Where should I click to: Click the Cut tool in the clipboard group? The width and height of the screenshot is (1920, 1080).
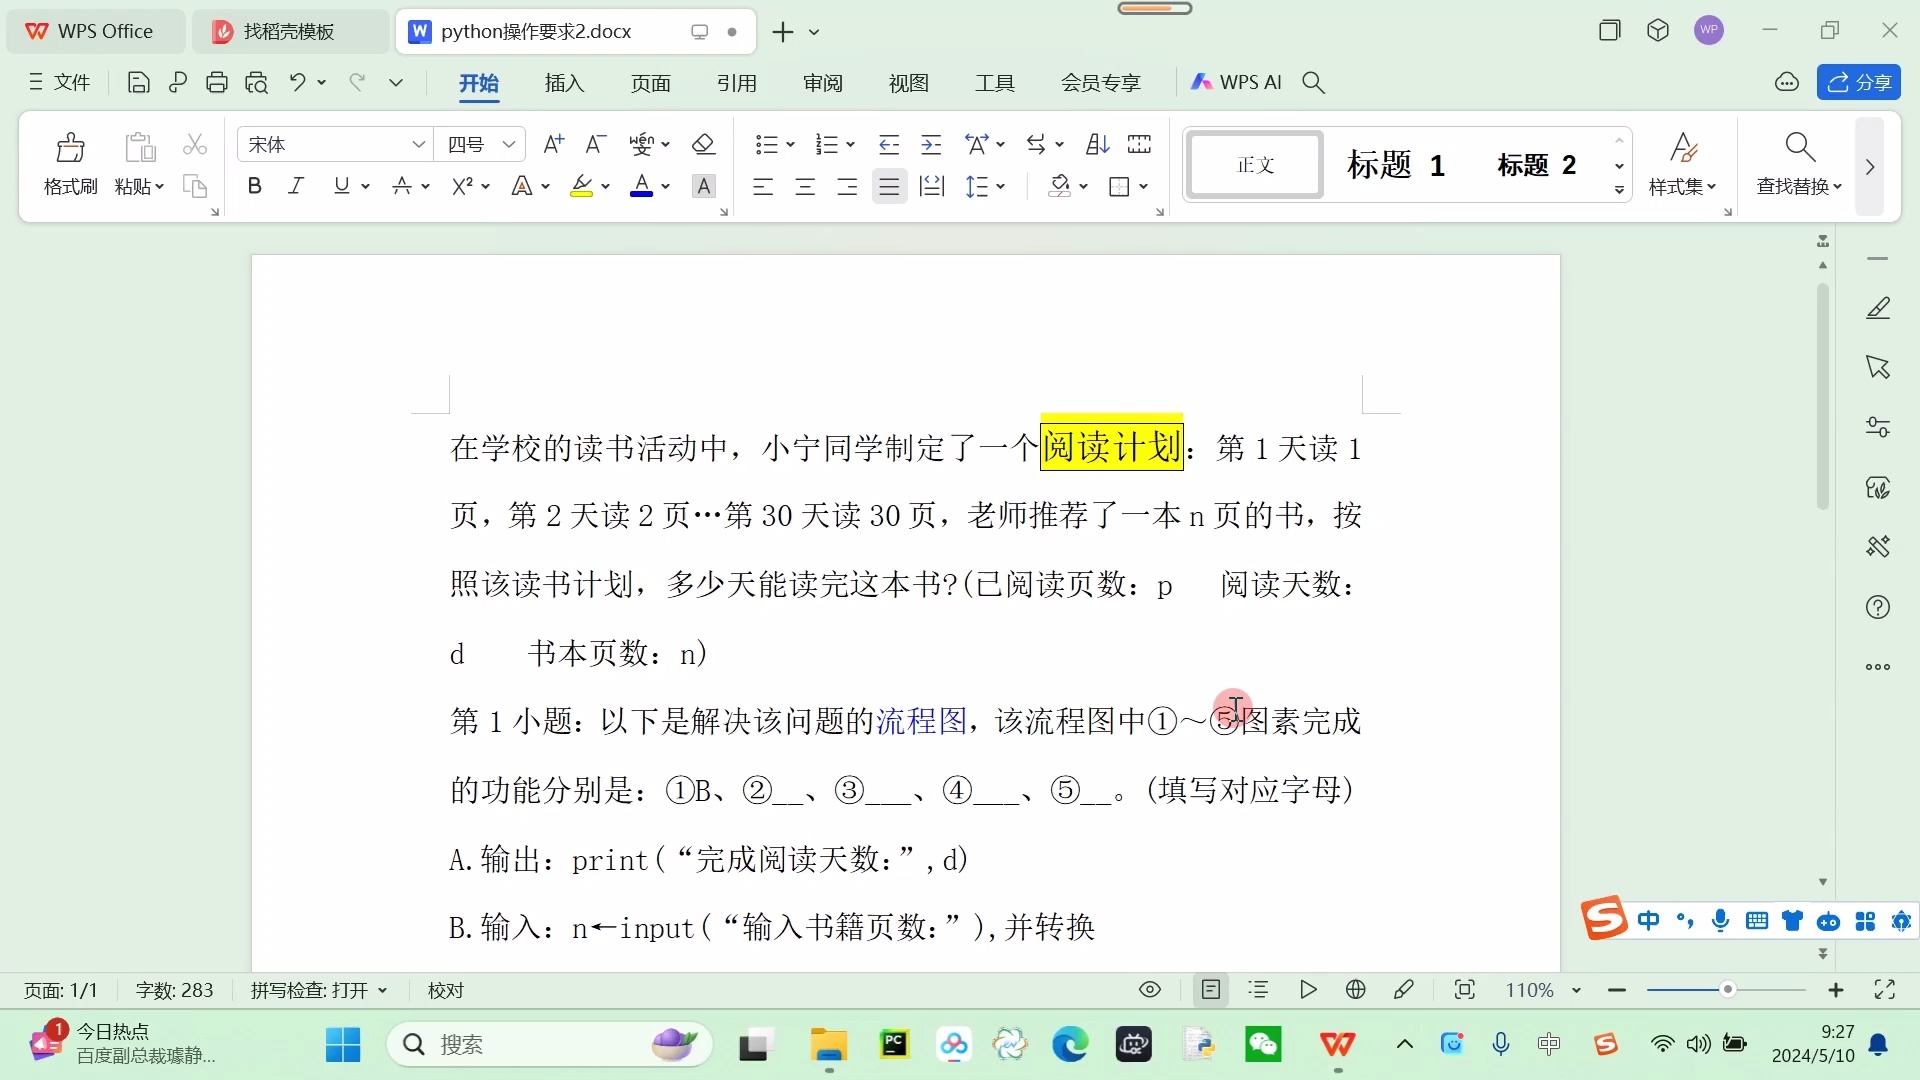pos(194,144)
